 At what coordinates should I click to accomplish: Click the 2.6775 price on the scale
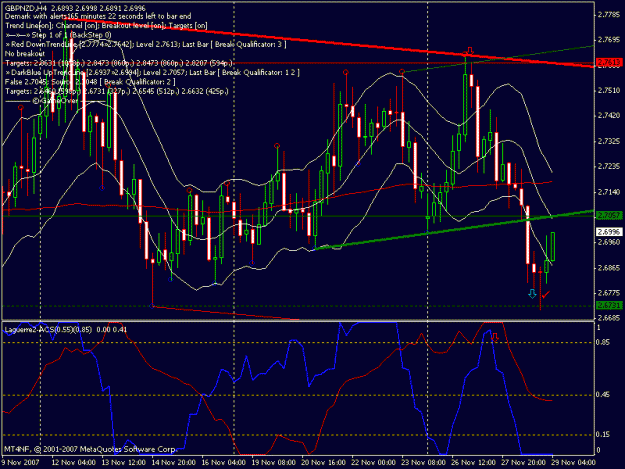[609, 293]
